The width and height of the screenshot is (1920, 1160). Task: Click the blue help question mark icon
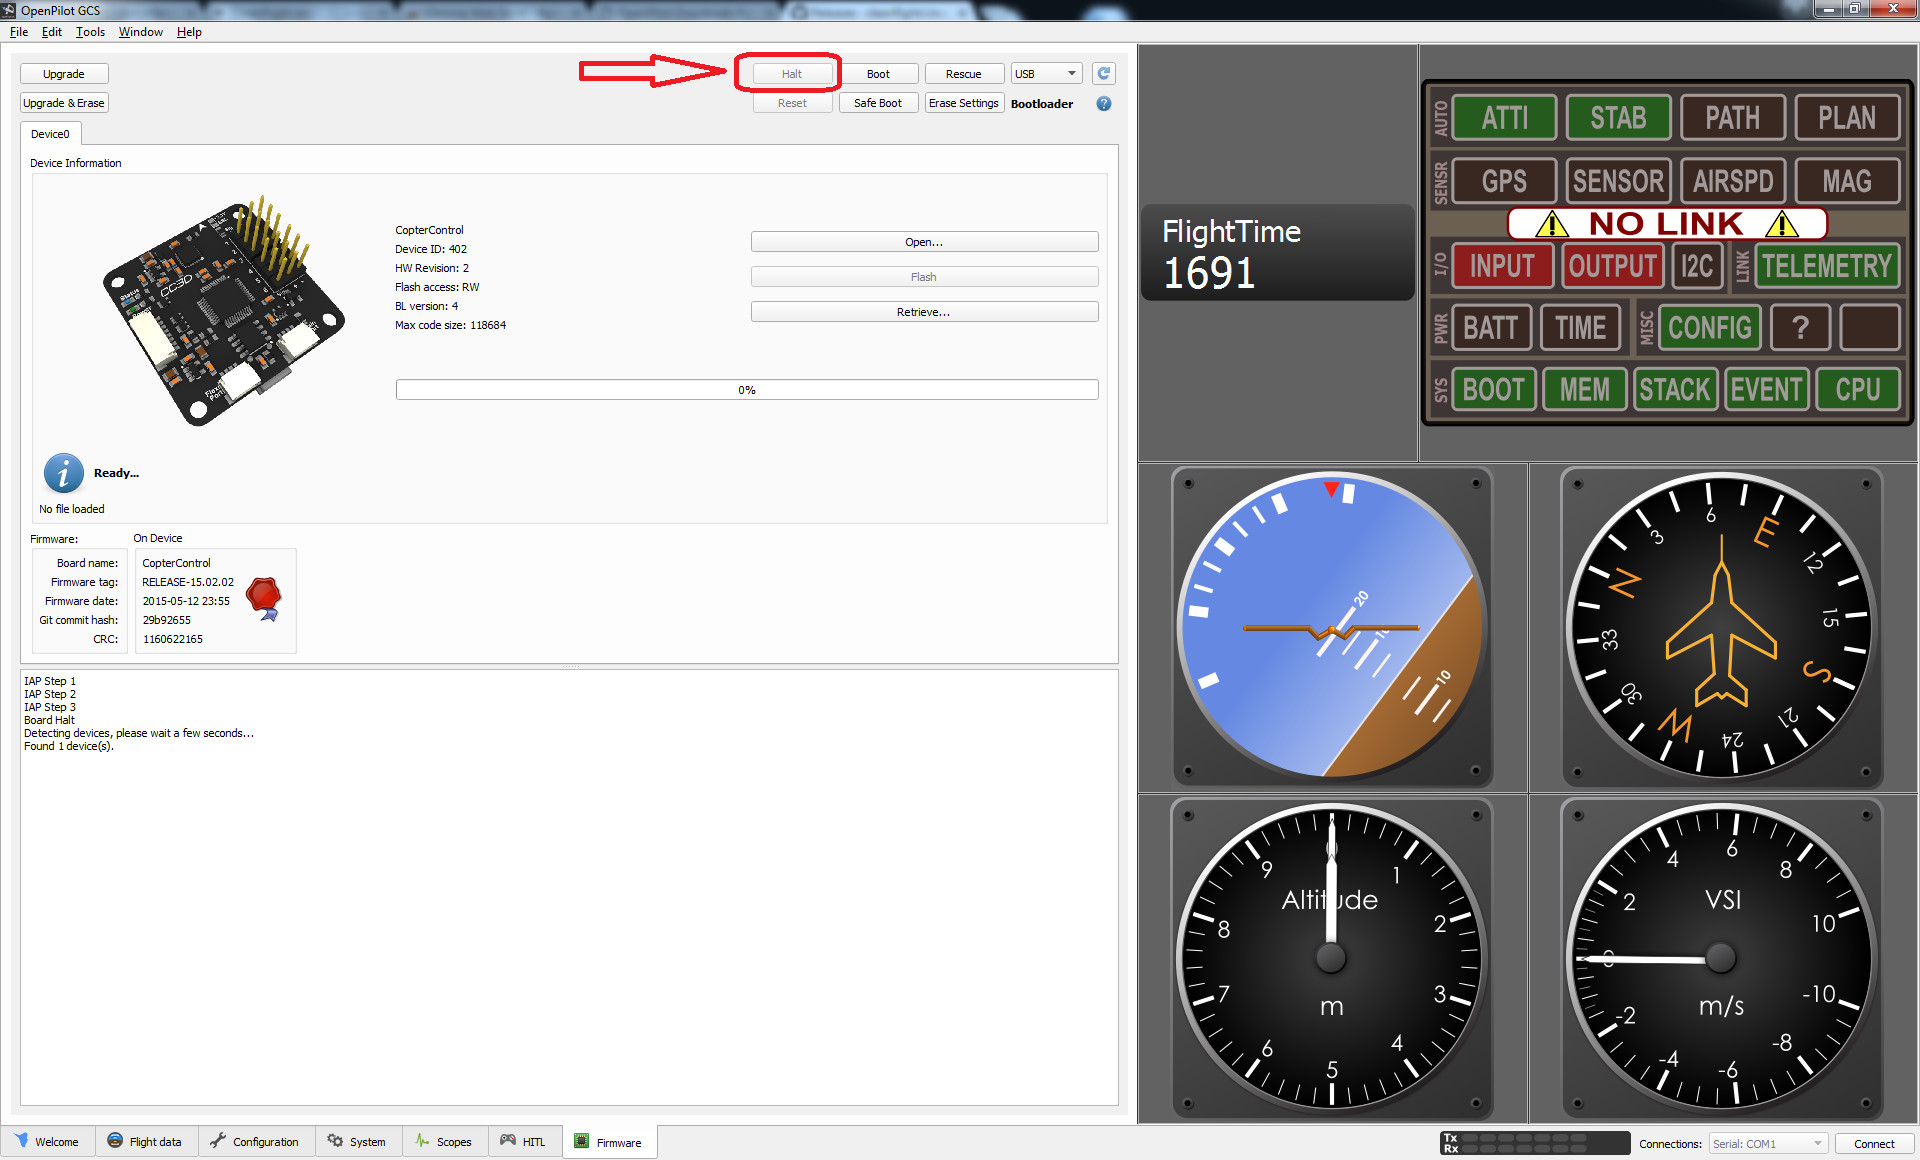1104,104
